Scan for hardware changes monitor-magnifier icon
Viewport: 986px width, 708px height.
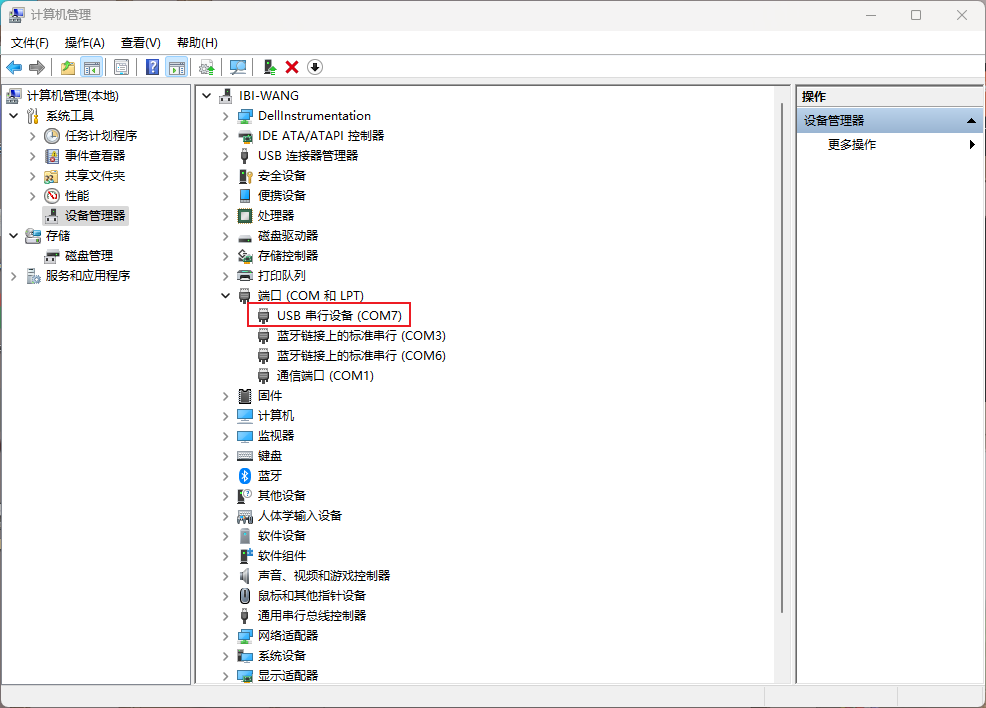(238, 67)
